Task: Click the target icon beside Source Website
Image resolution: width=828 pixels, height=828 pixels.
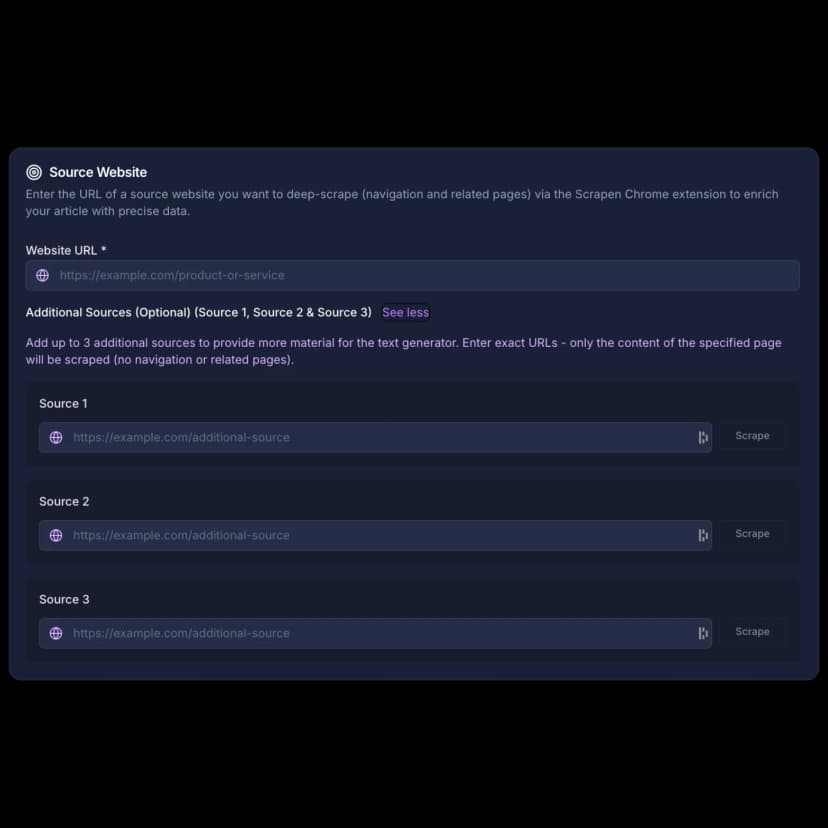Action: click(x=34, y=172)
